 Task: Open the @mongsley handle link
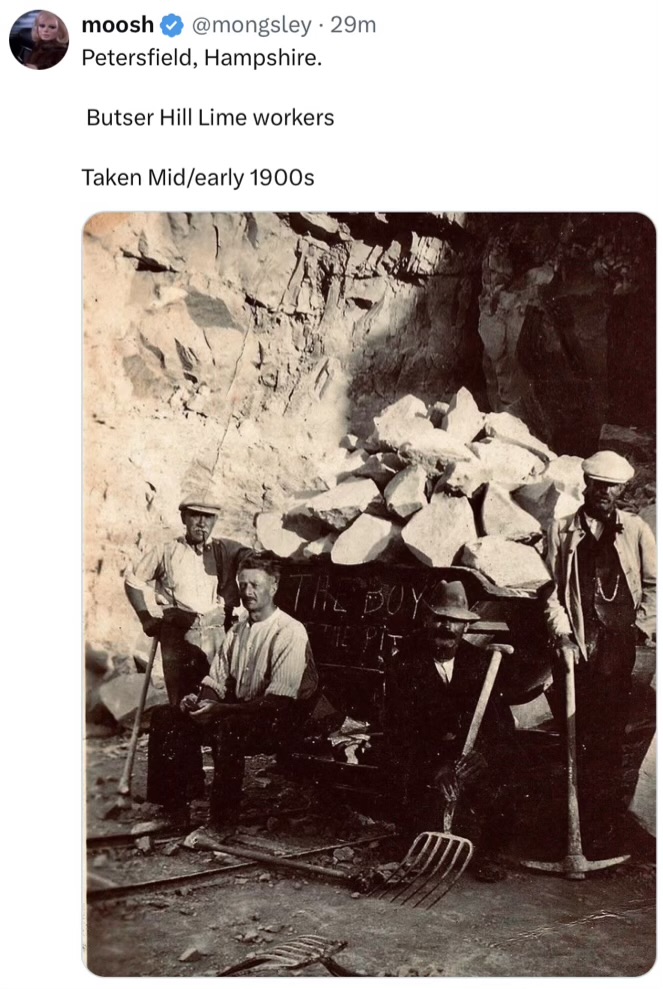[250, 25]
